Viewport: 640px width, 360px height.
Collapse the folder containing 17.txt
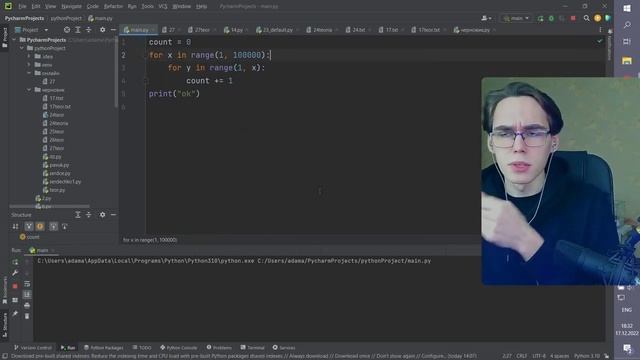[x=29, y=90]
